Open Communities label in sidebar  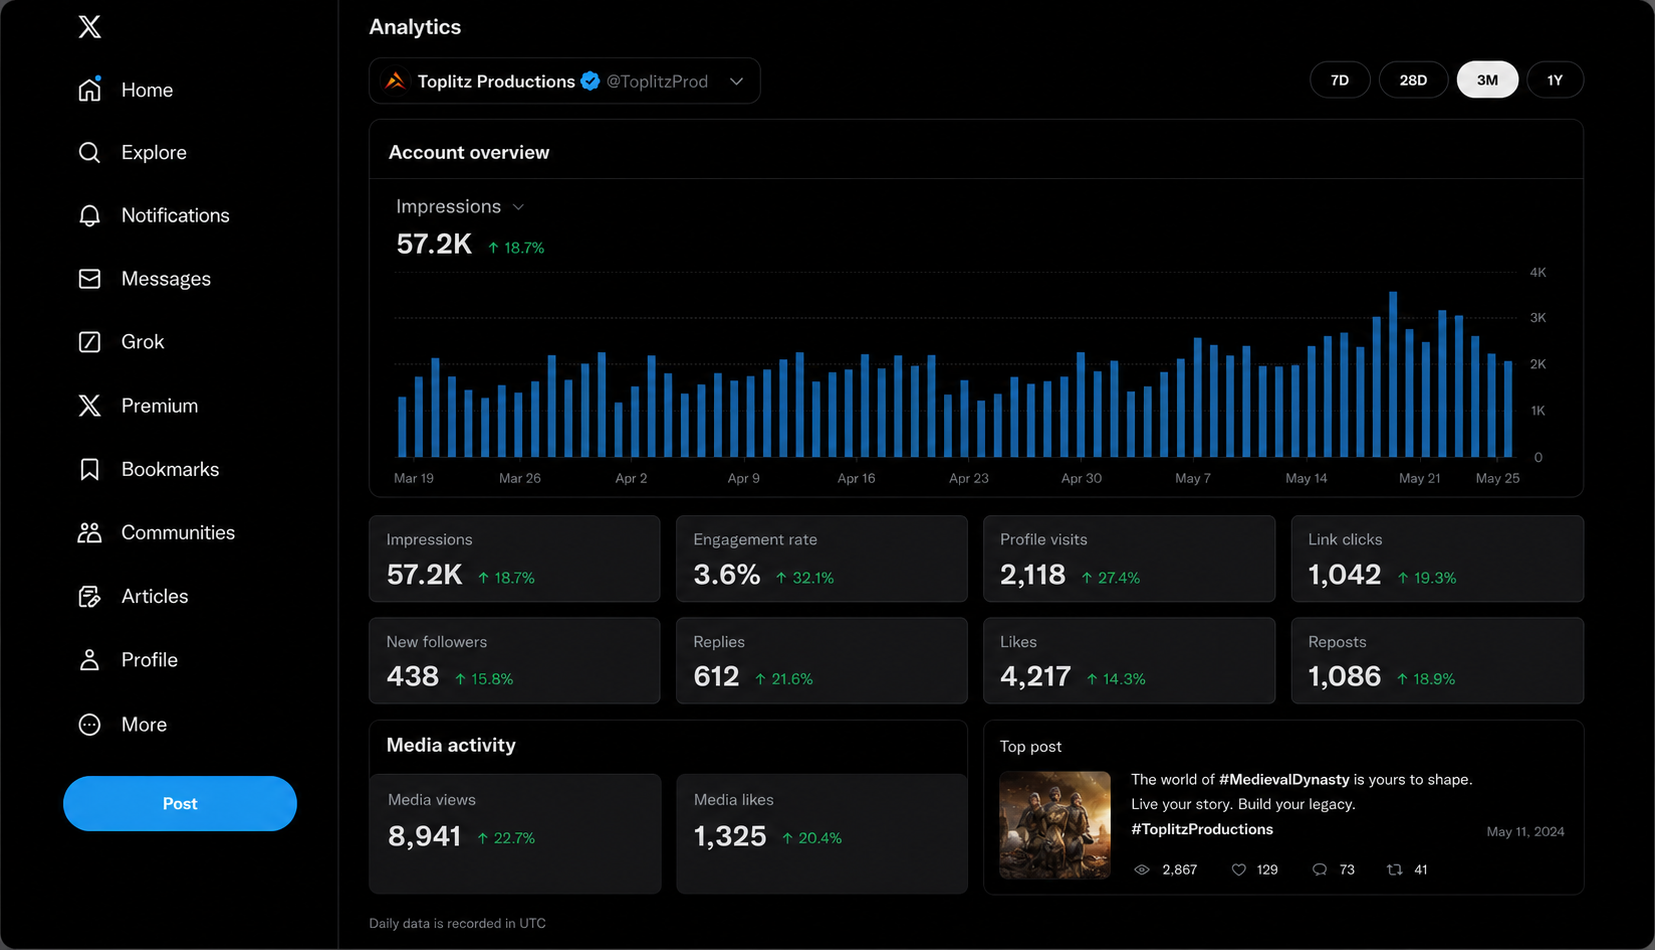tap(178, 532)
